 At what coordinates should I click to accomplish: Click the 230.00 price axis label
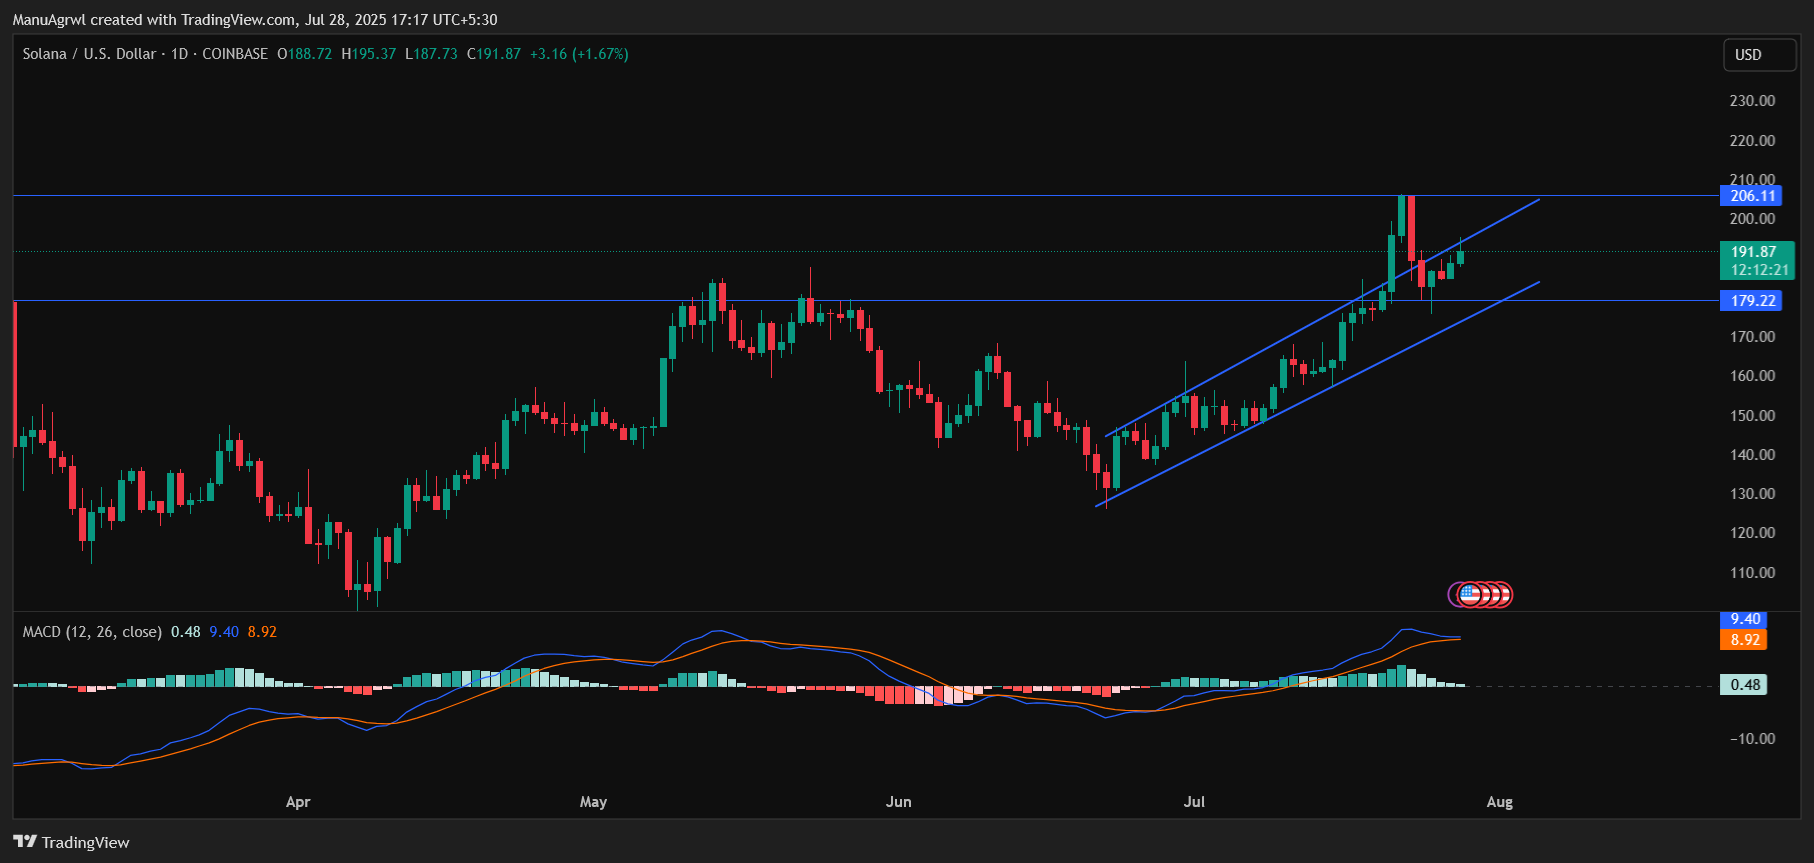pos(1752,101)
